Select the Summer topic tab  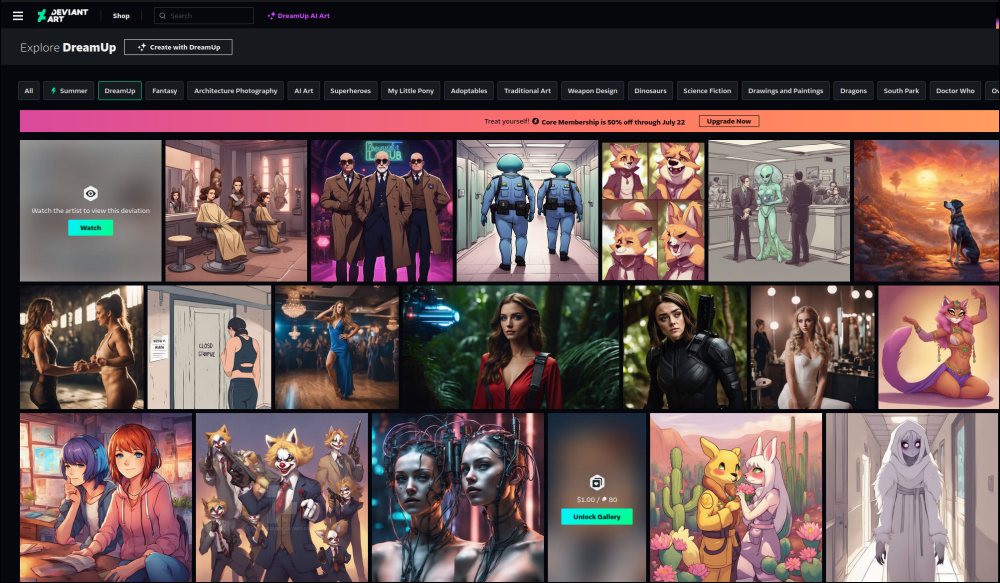click(69, 91)
